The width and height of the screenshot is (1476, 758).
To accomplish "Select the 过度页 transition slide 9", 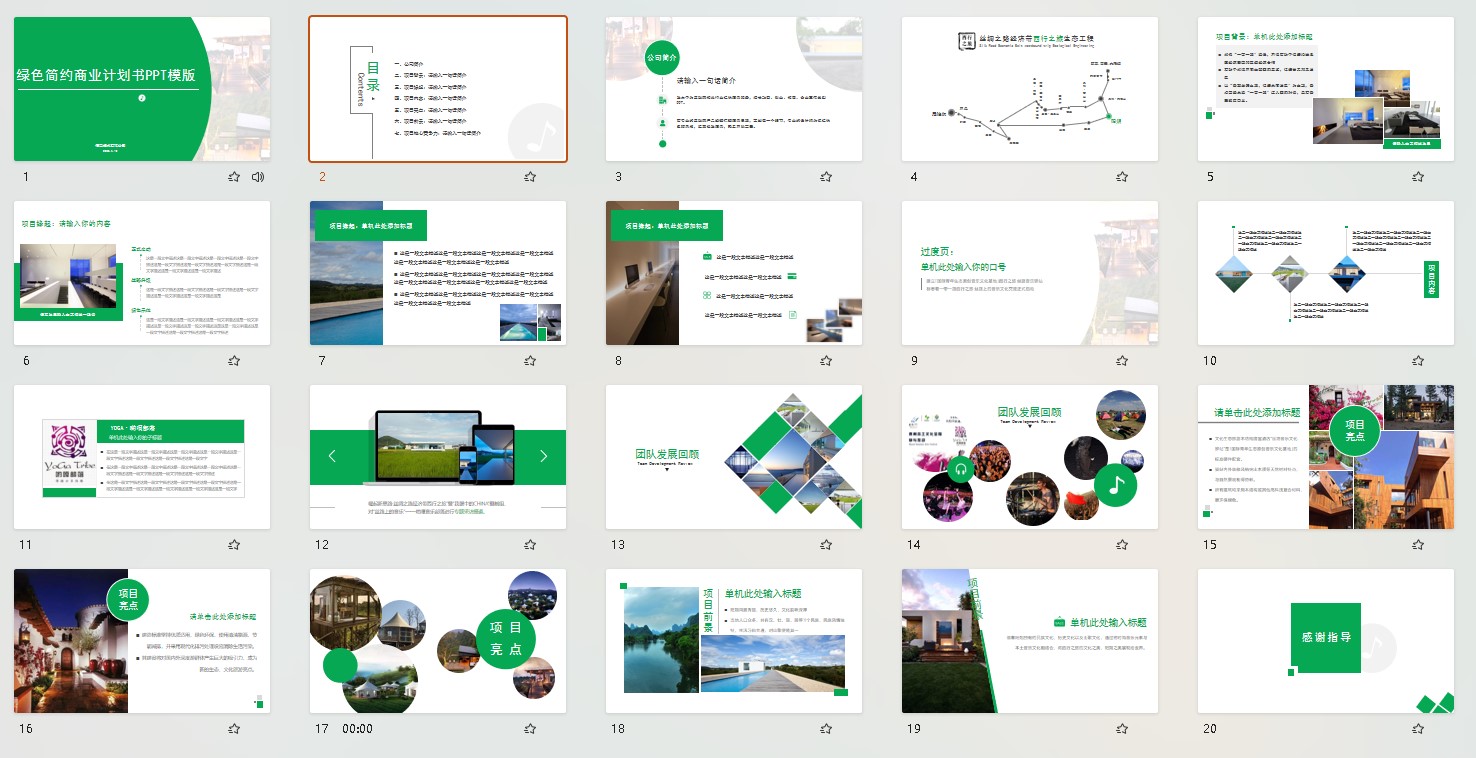I will (1030, 273).
